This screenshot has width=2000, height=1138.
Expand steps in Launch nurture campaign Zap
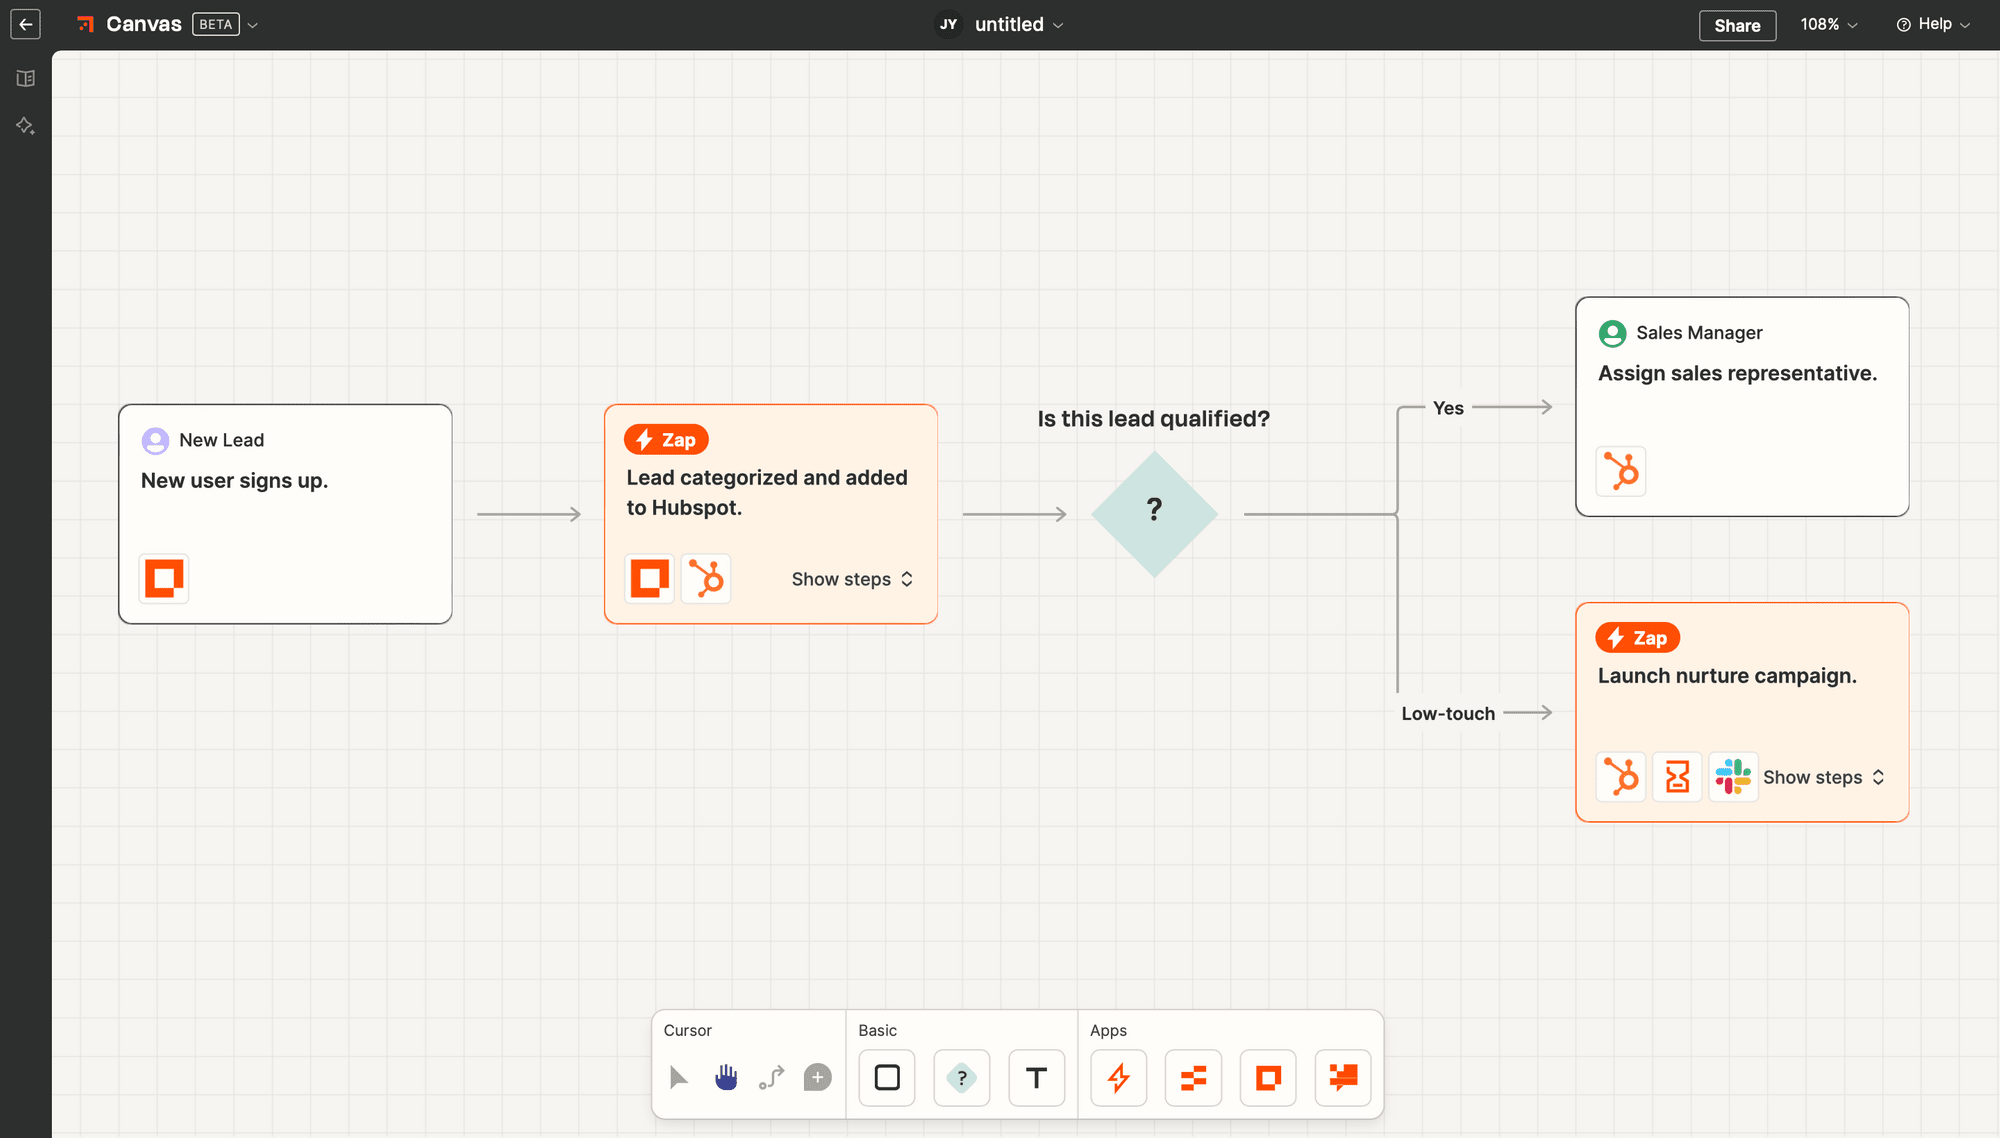pyautogui.click(x=1820, y=777)
